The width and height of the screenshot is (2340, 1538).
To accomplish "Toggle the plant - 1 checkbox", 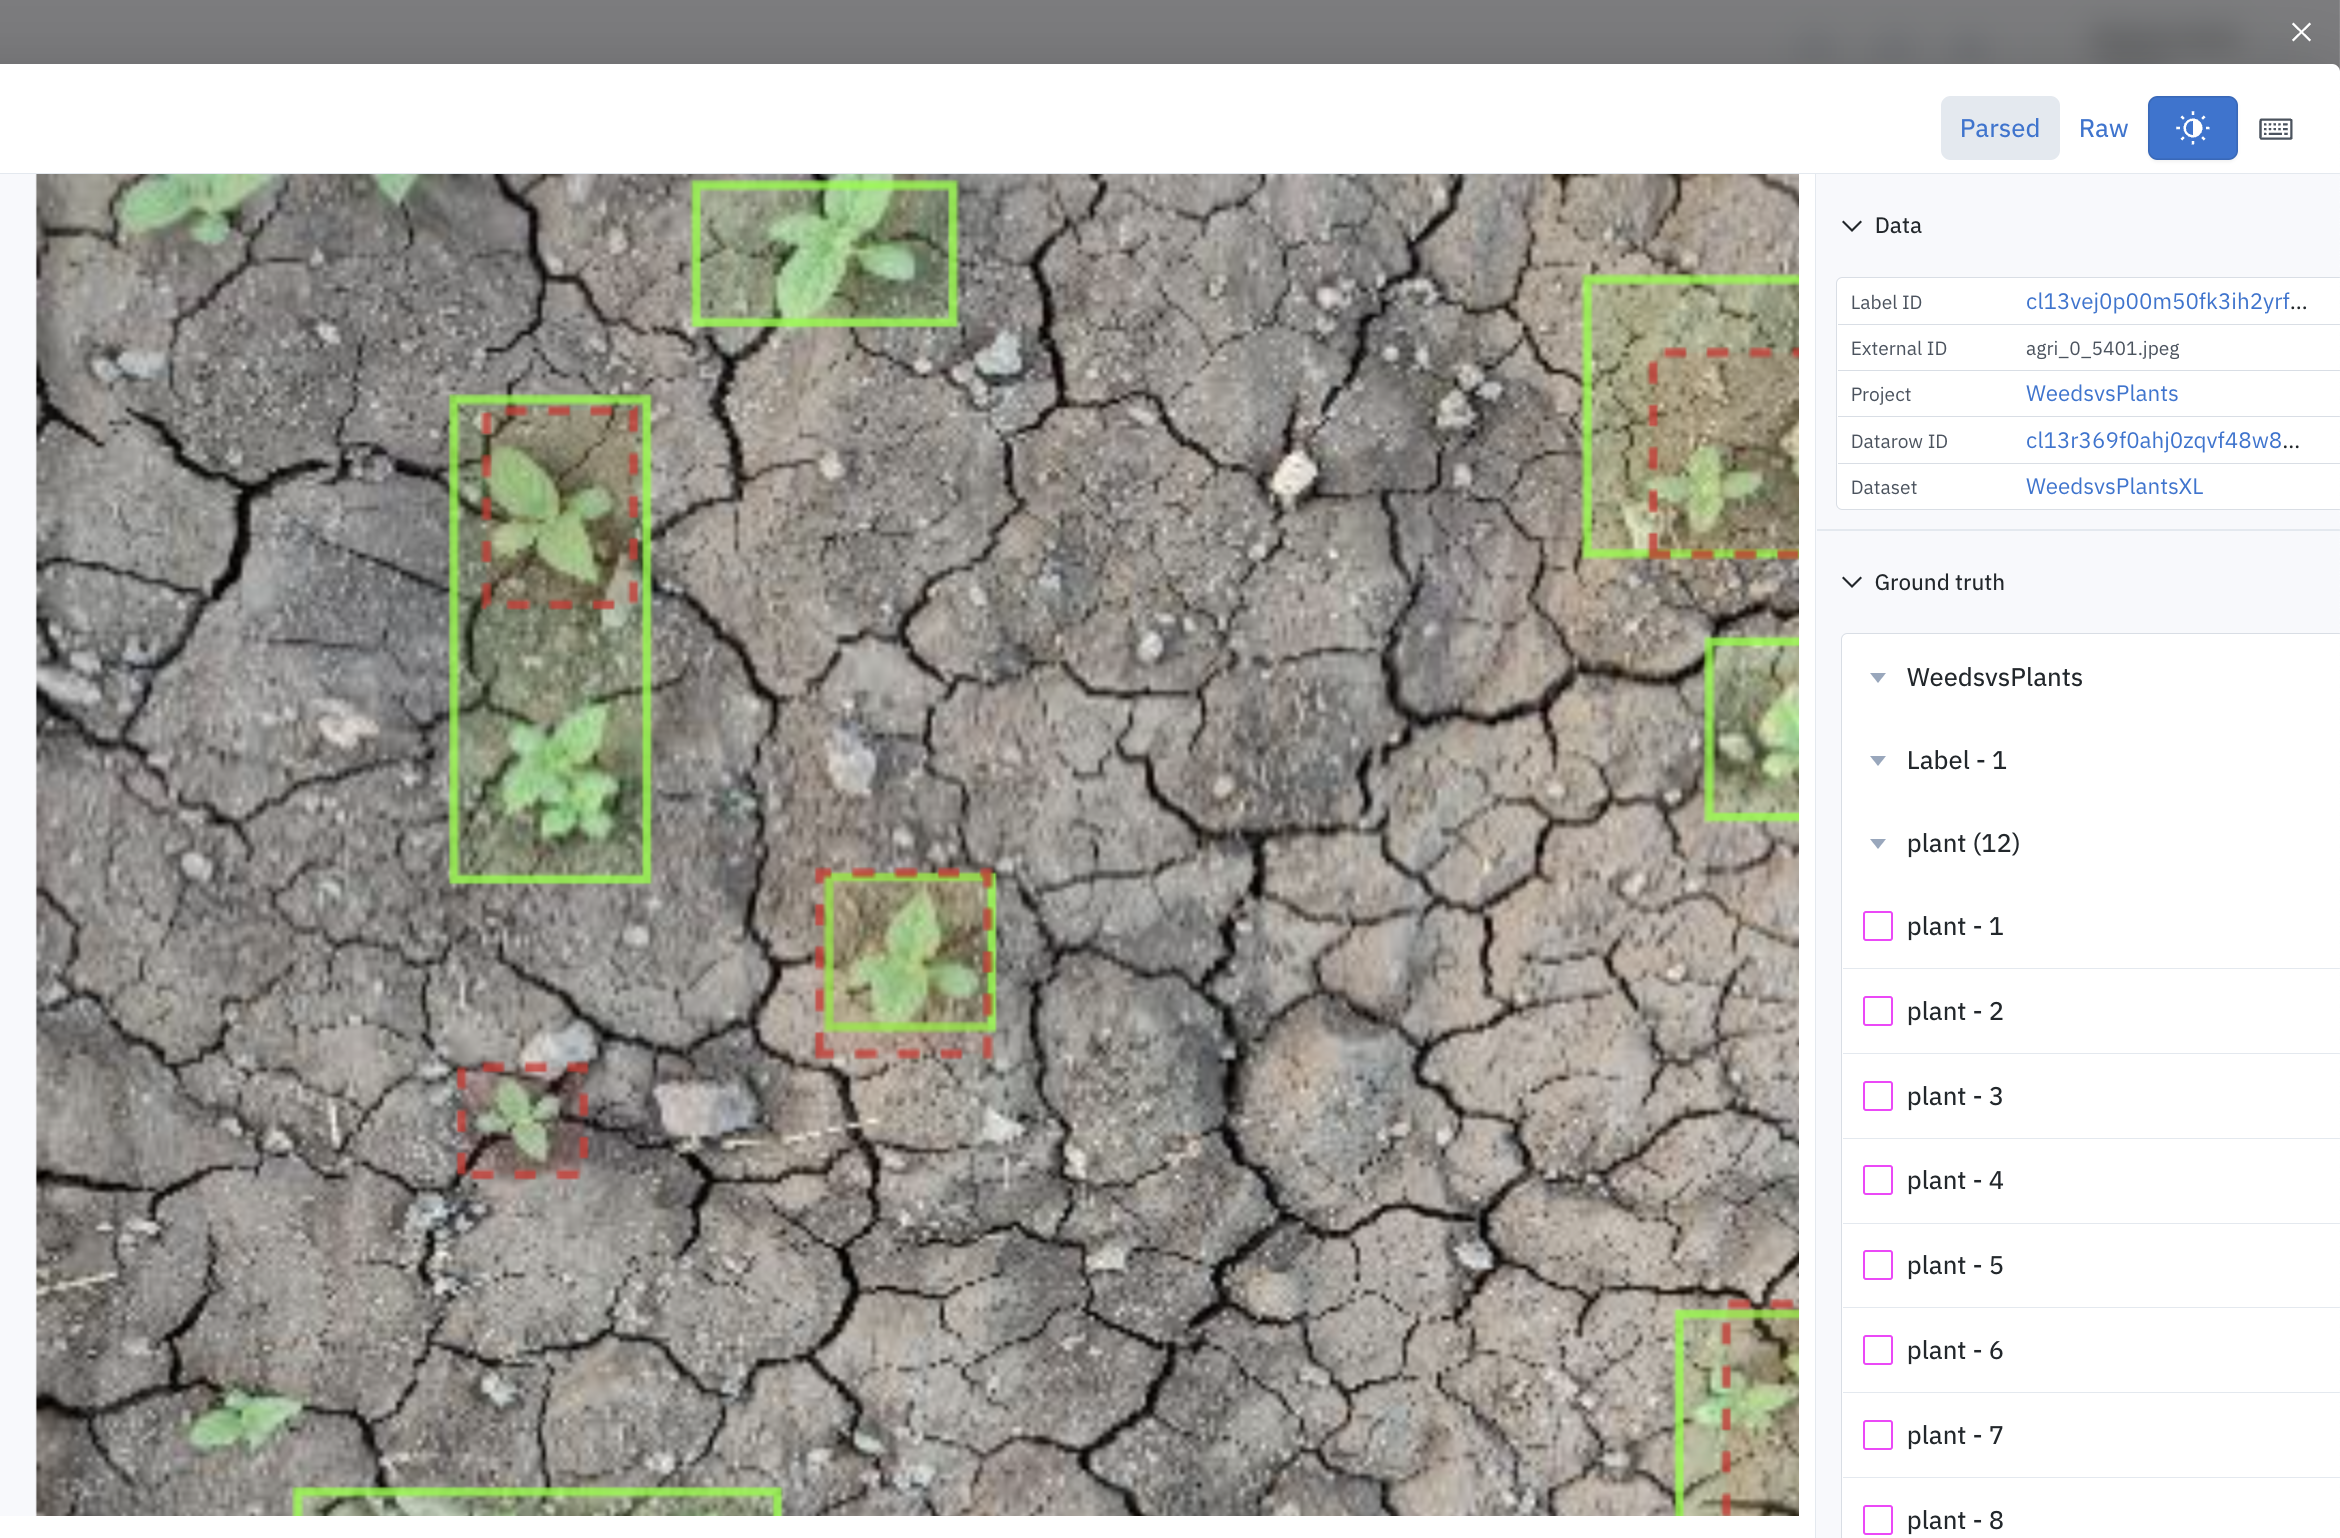I will (1878, 926).
